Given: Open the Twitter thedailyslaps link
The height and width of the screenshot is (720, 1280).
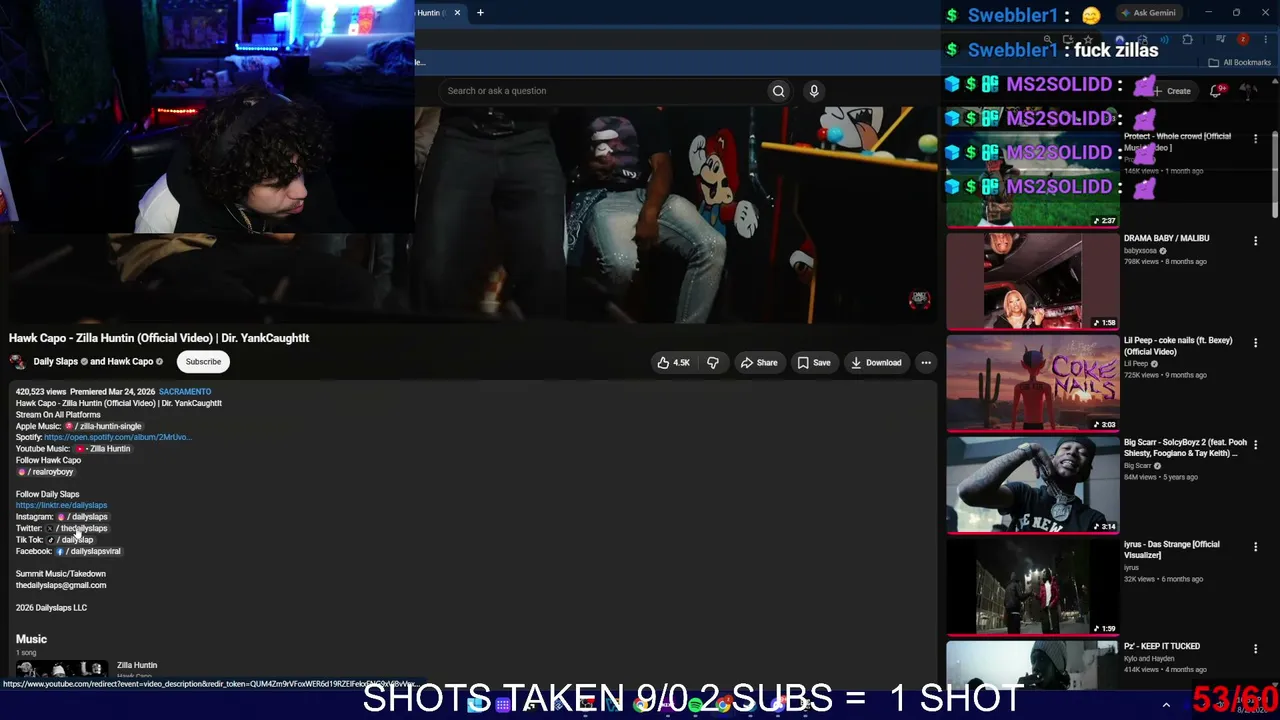Looking at the screenshot, I should click(76, 528).
